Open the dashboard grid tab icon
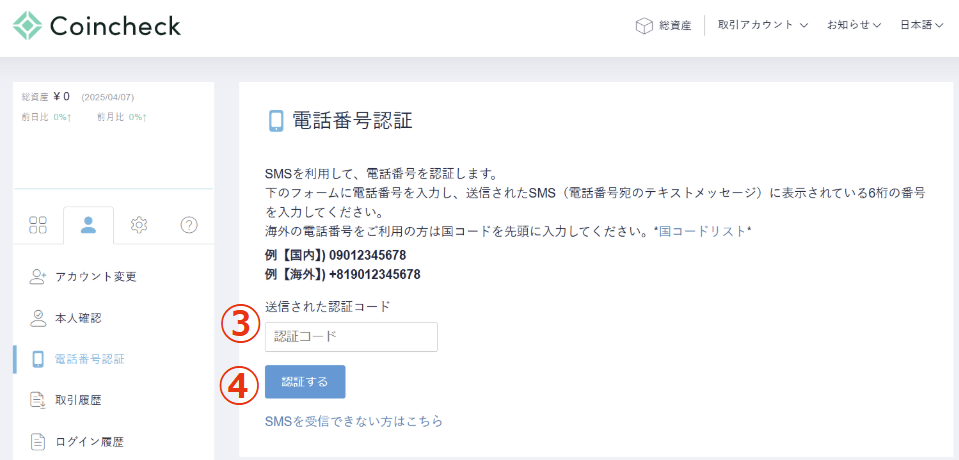The width and height of the screenshot is (959, 460). pos(38,225)
